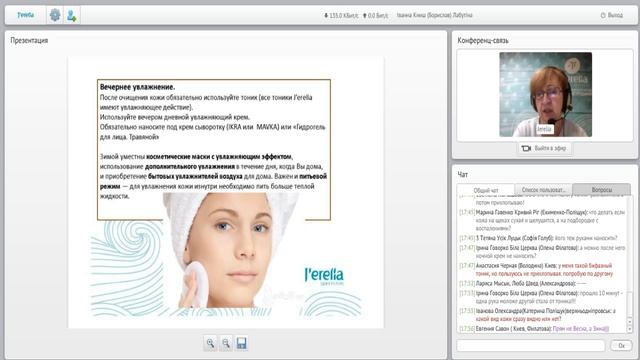The image size is (640, 360).
Task: Click the add user icon
Action: [71, 16]
